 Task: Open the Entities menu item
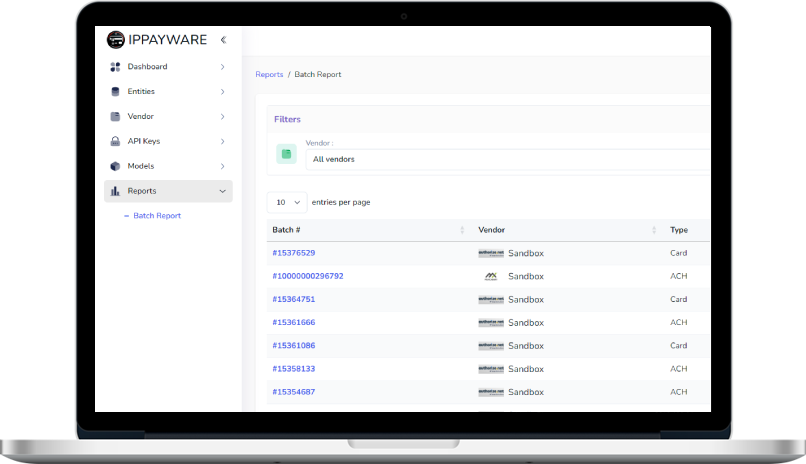141,92
